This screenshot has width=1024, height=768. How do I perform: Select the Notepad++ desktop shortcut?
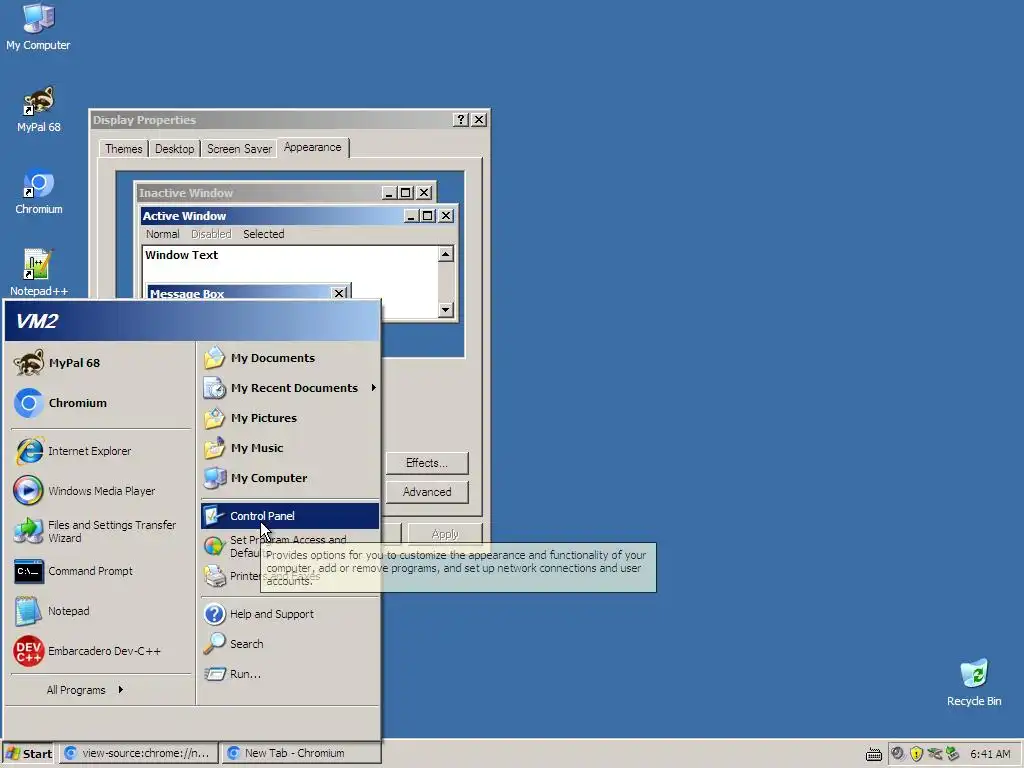[x=39, y=273]
